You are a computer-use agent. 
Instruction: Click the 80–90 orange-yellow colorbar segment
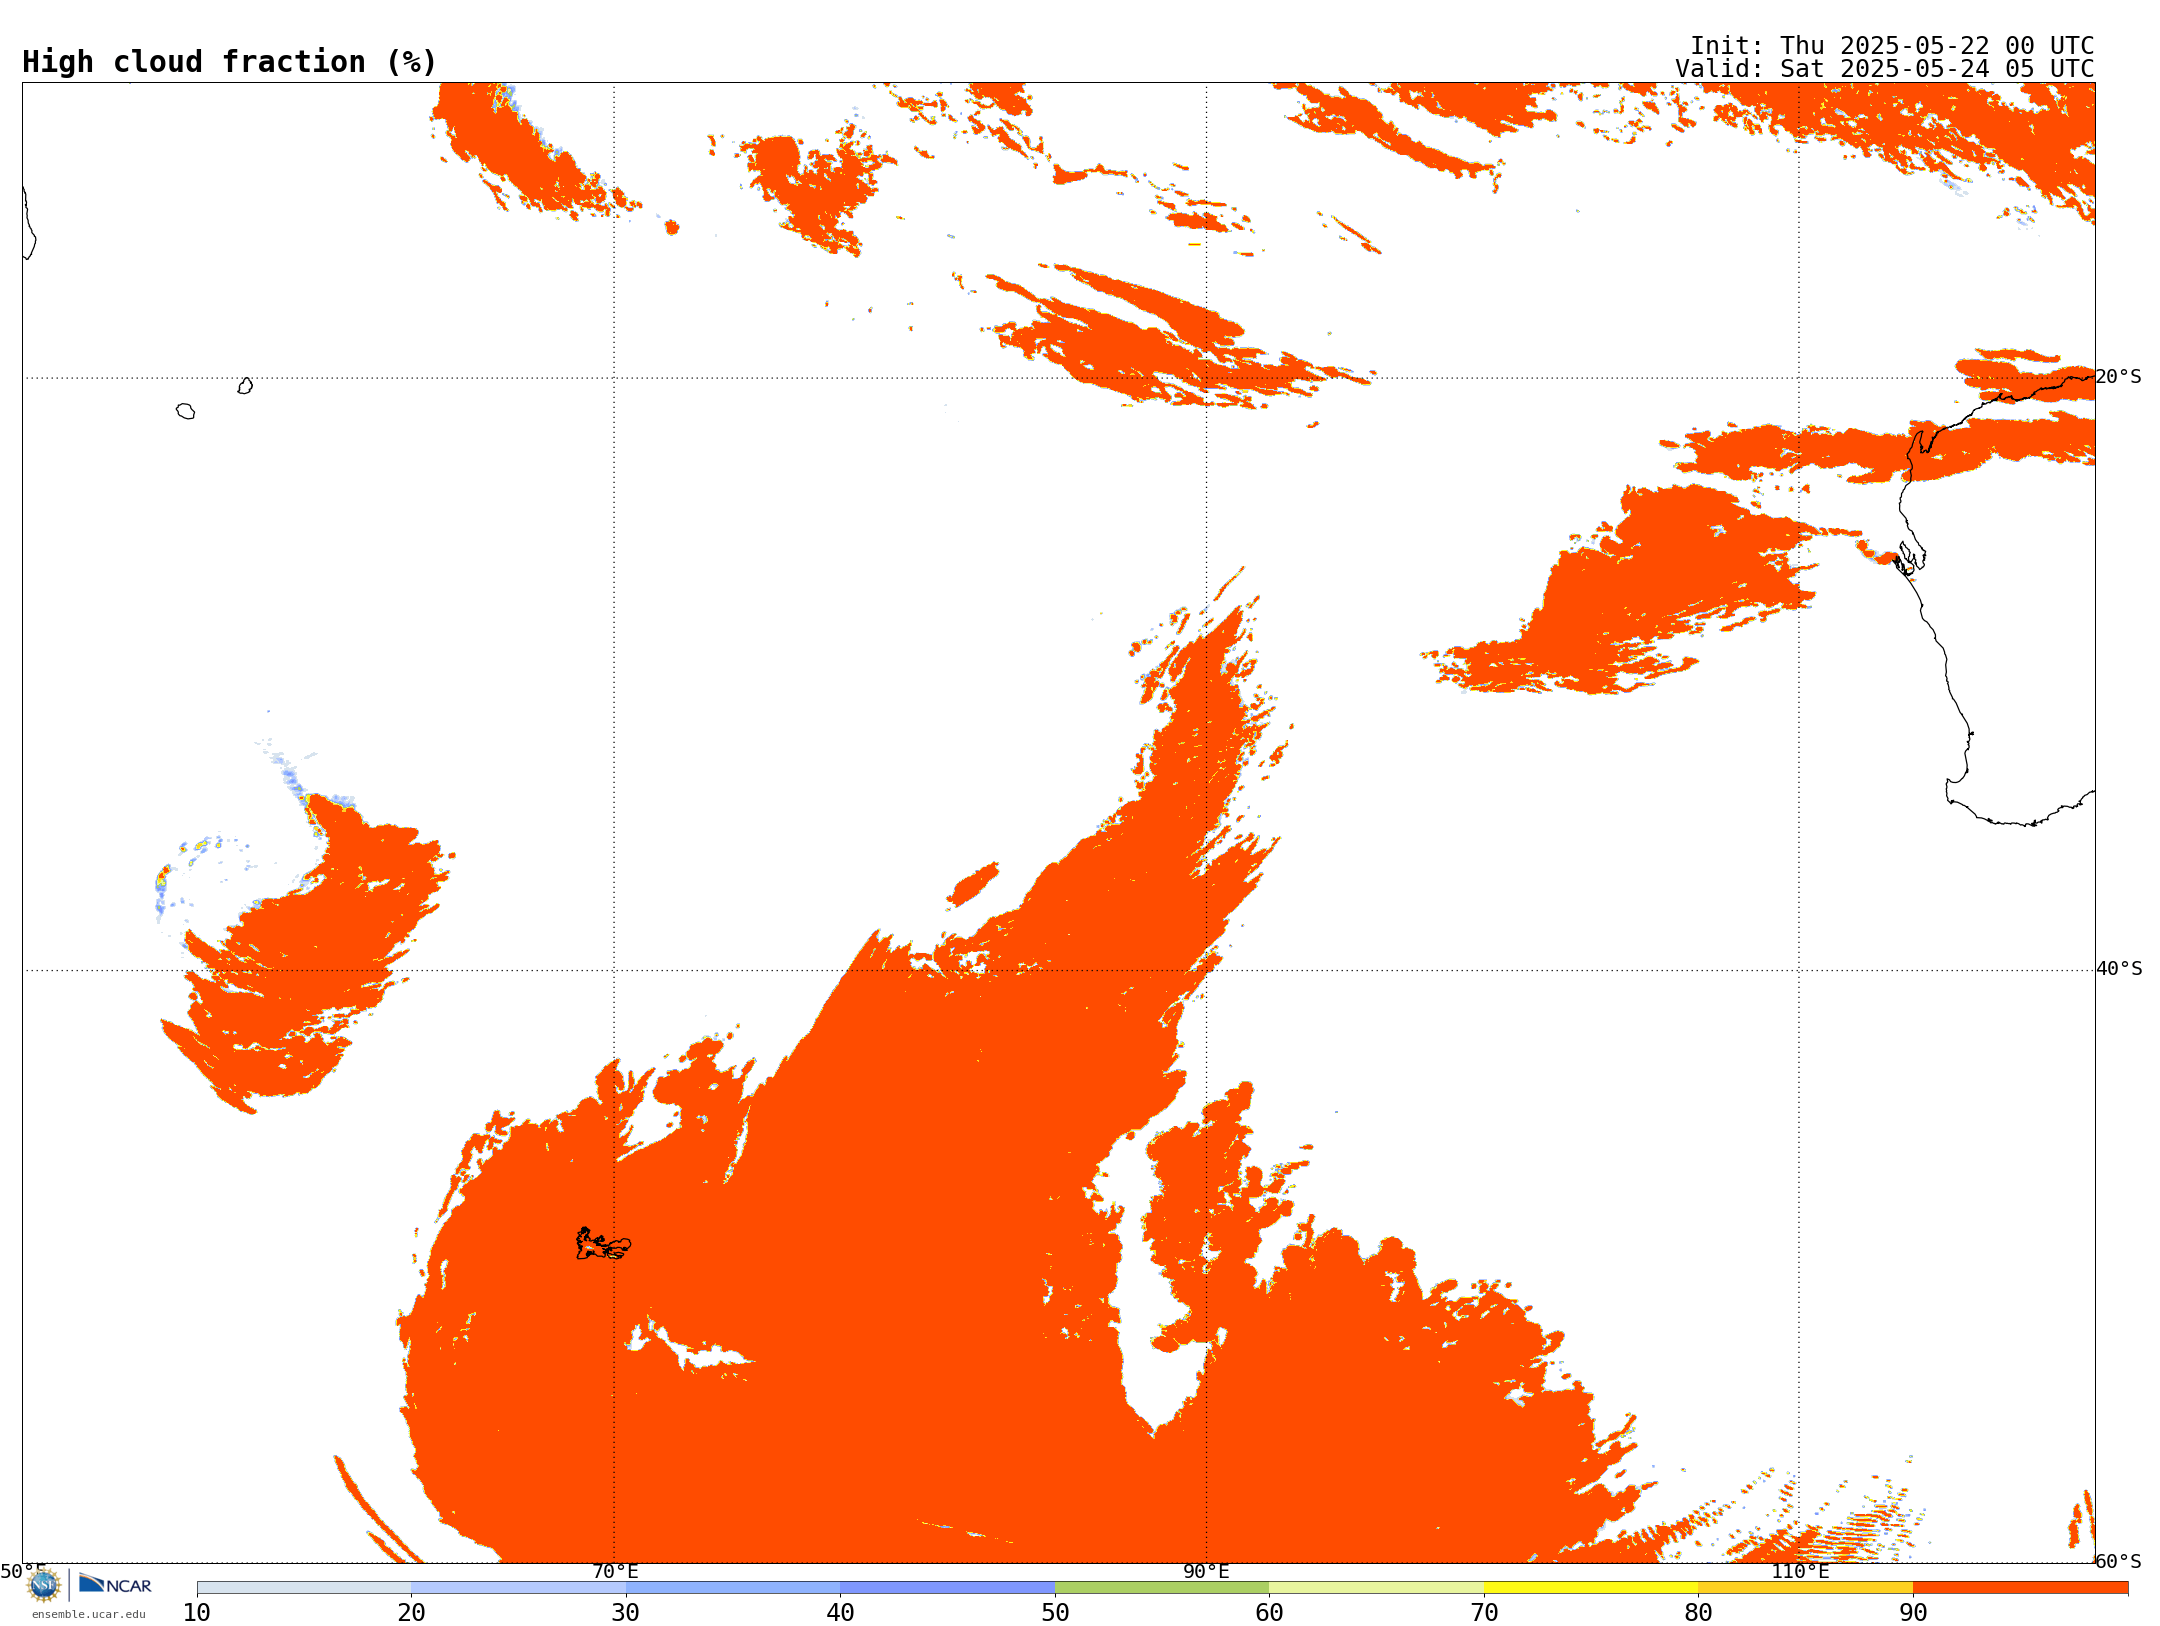[x=1805, y=1588]
